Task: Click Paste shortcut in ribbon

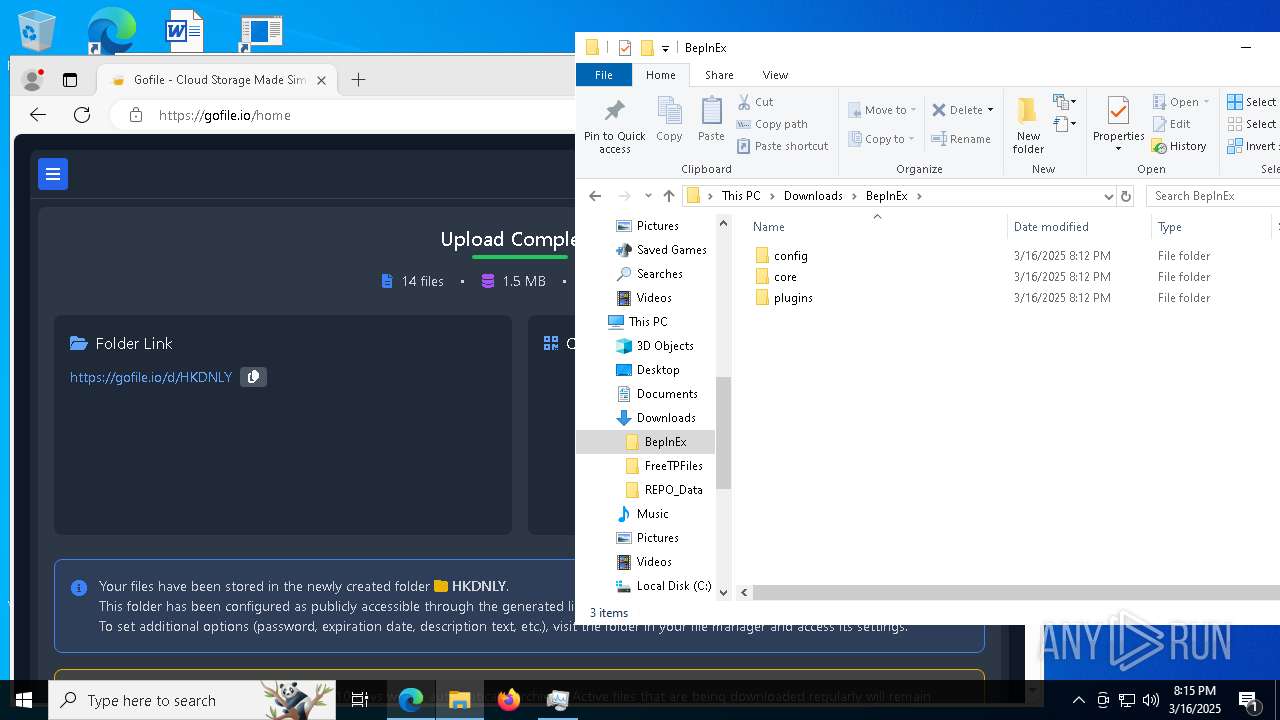Action: pos(782,146)
